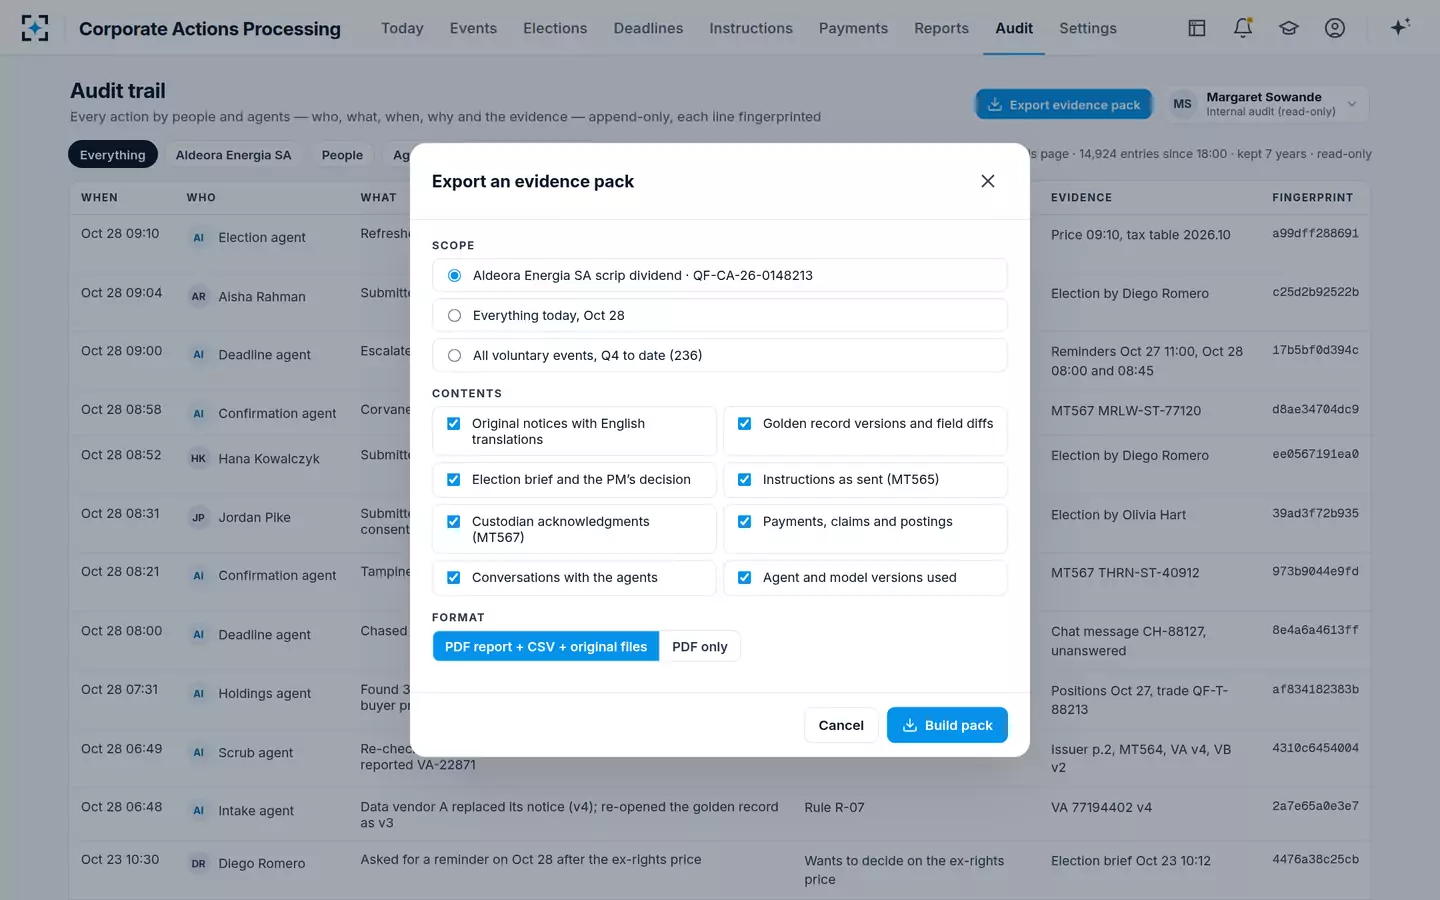
Task: Click the AI badge beside Holdings agent
Action: pyautogui.click(x=198, y=694)
